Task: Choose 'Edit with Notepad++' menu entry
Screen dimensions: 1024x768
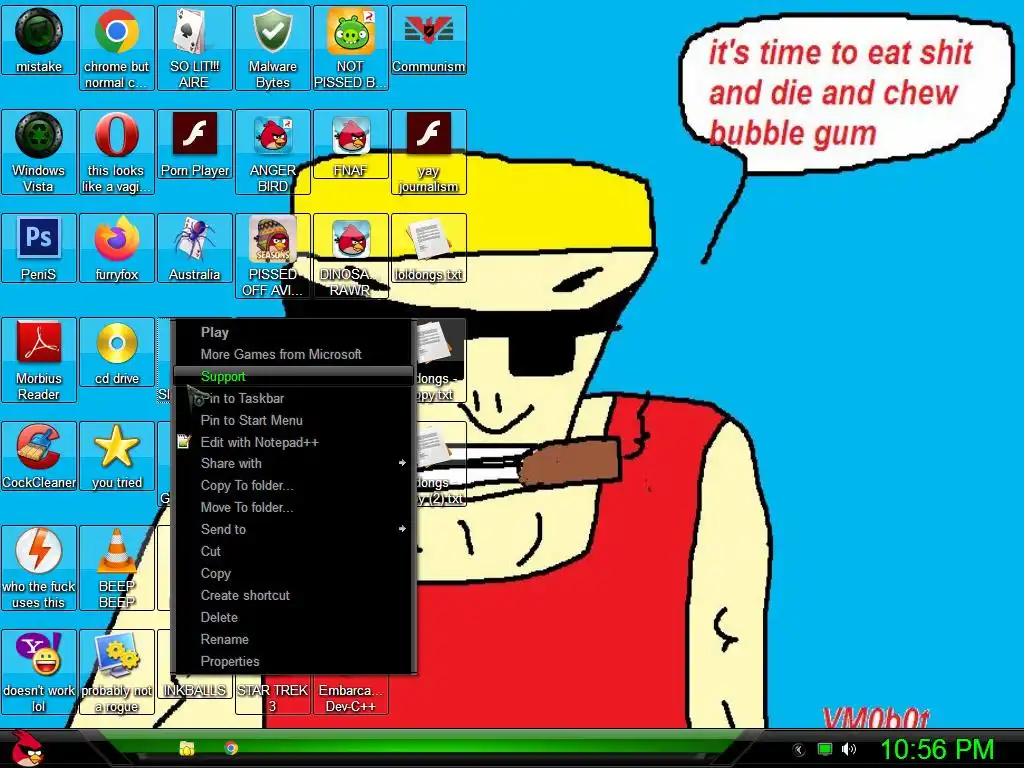Action: click(293, 442)
